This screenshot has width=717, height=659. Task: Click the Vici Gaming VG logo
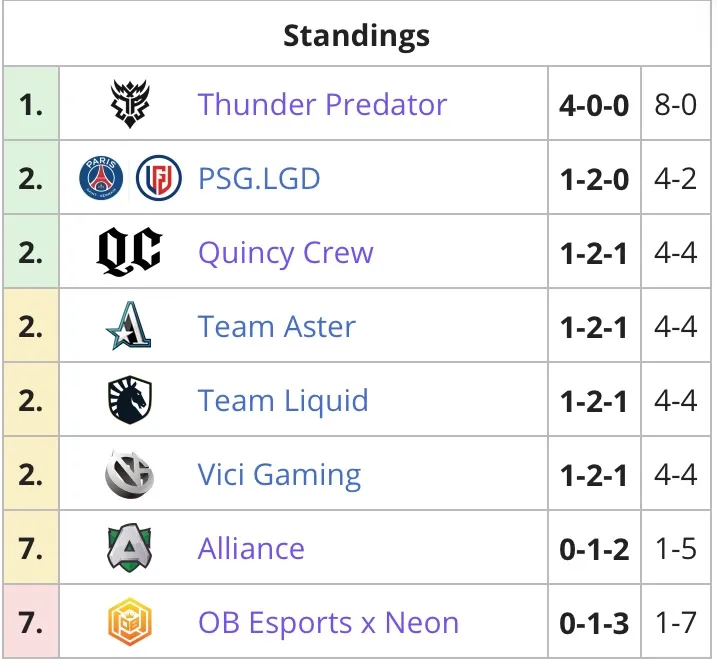(129, 474)
